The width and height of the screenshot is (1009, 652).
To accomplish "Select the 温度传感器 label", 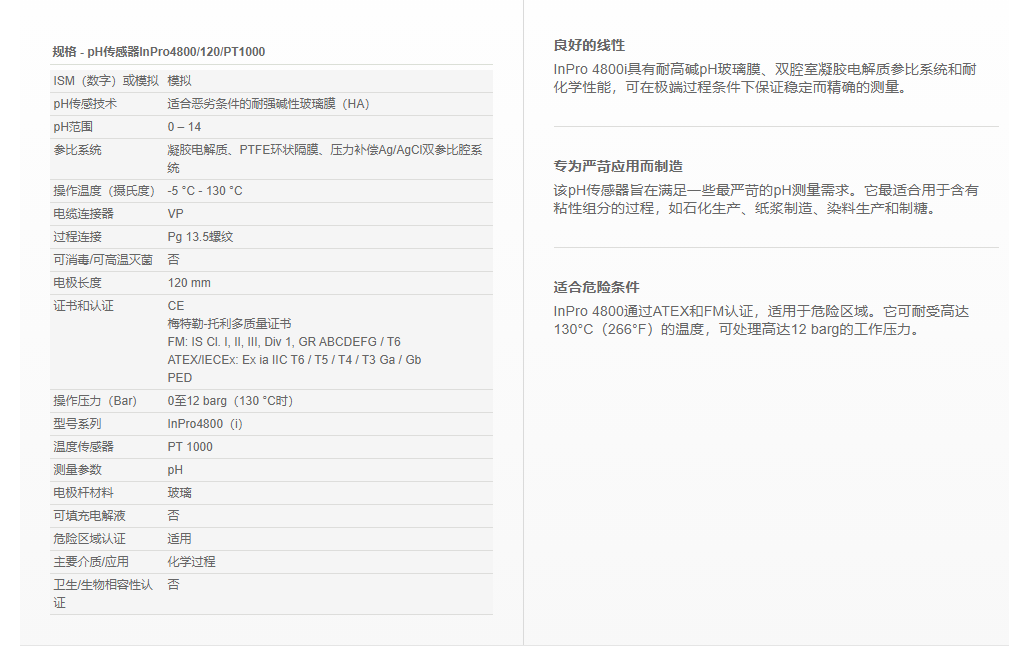I will [x=83, y=447].
